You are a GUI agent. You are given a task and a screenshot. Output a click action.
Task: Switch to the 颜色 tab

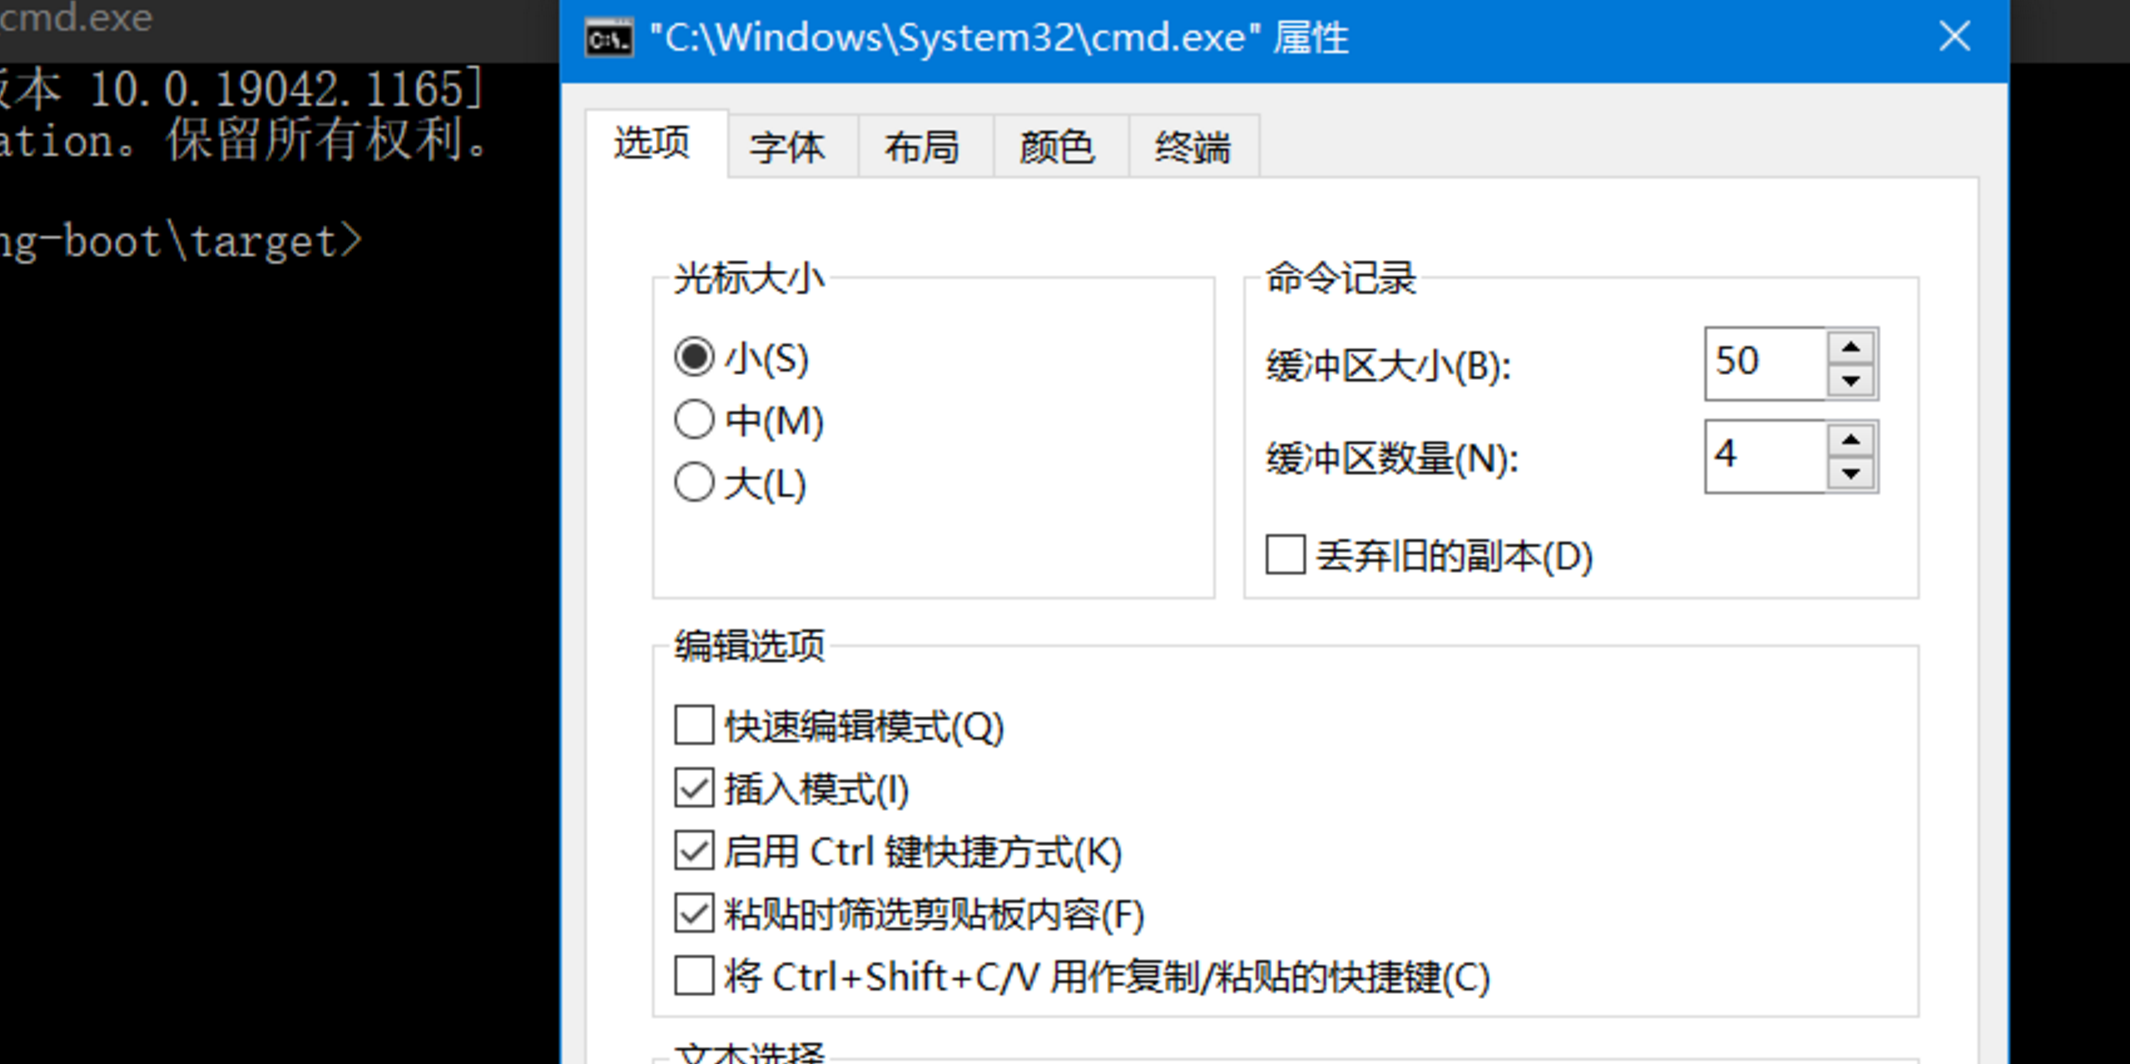(1056, 146)
